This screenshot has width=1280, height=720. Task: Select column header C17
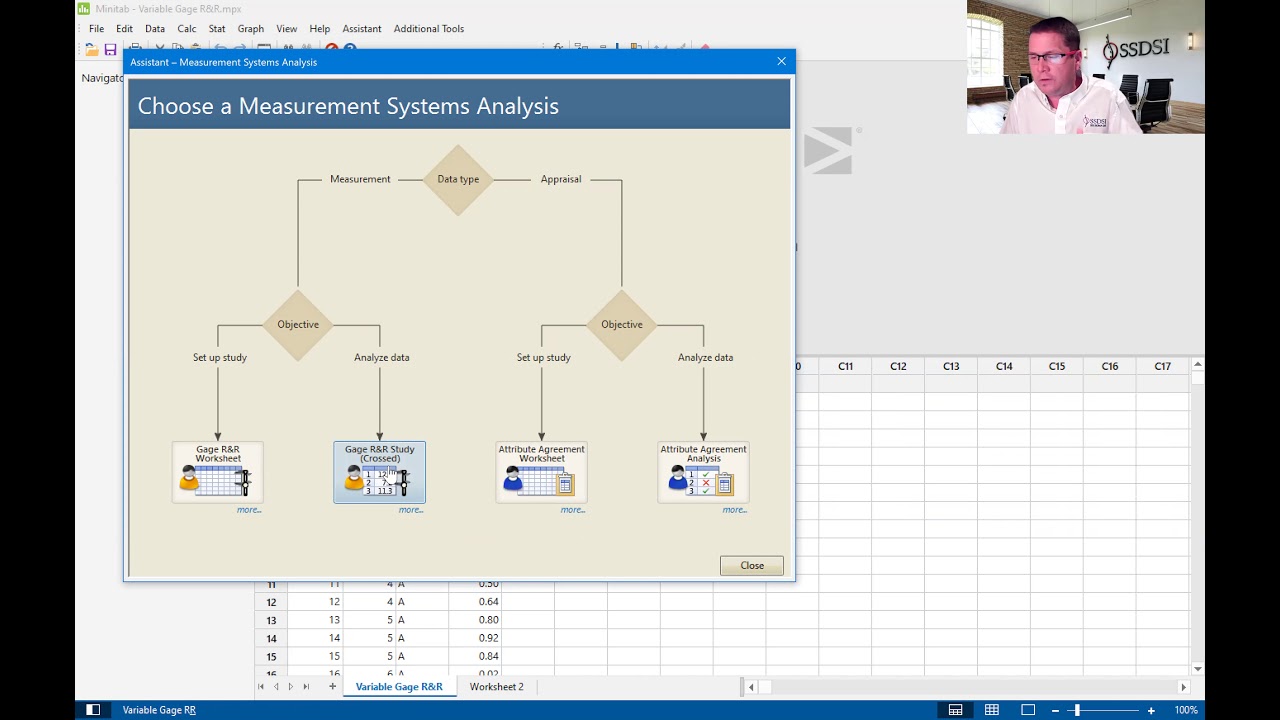1162,367
